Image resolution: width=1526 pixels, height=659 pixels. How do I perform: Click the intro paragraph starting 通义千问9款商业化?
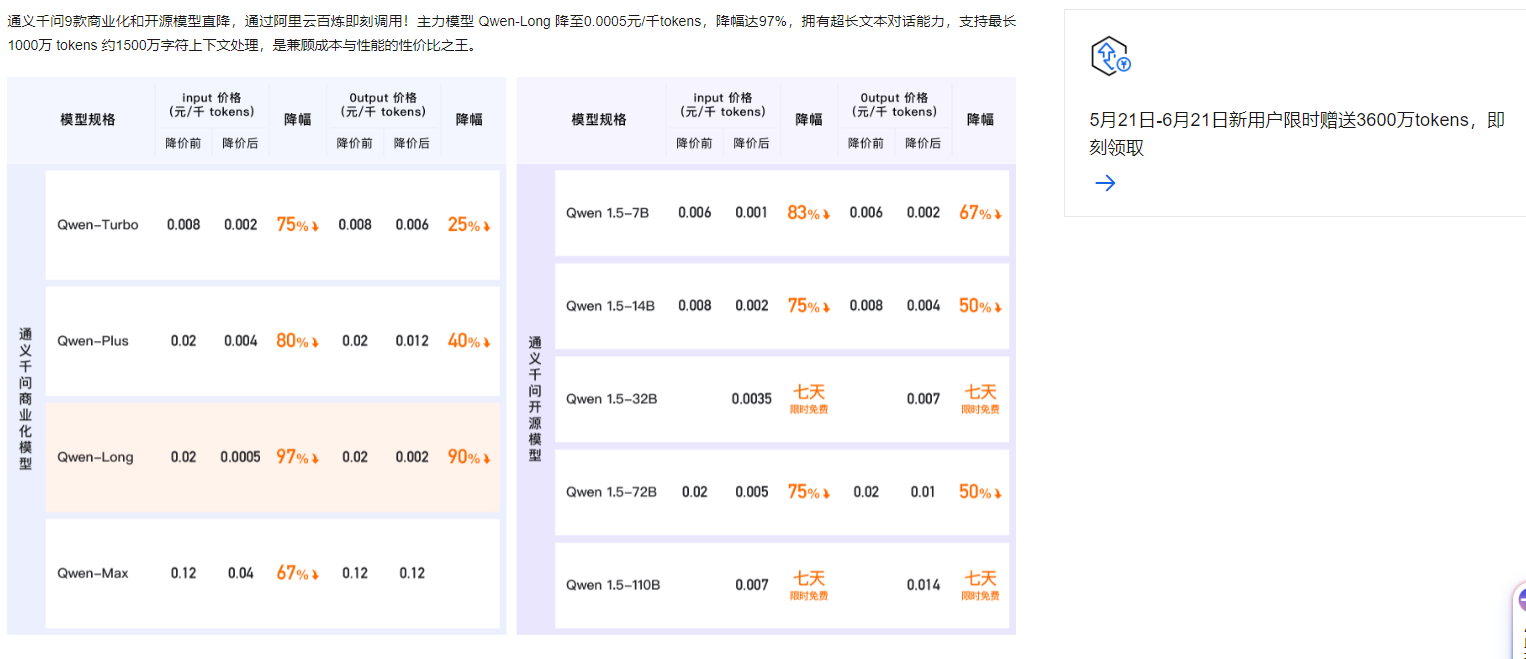point(512,33)
